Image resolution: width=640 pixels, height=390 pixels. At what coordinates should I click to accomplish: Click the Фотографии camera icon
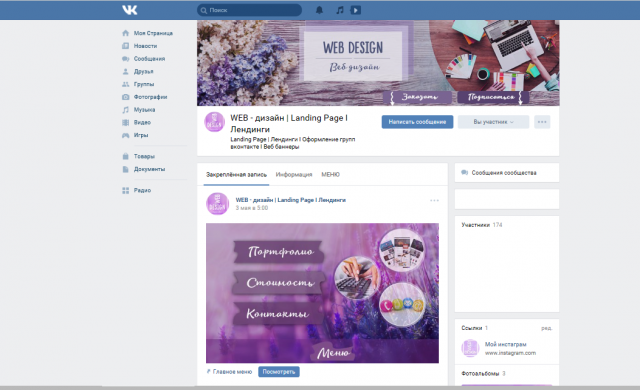(x=126, y=97)
